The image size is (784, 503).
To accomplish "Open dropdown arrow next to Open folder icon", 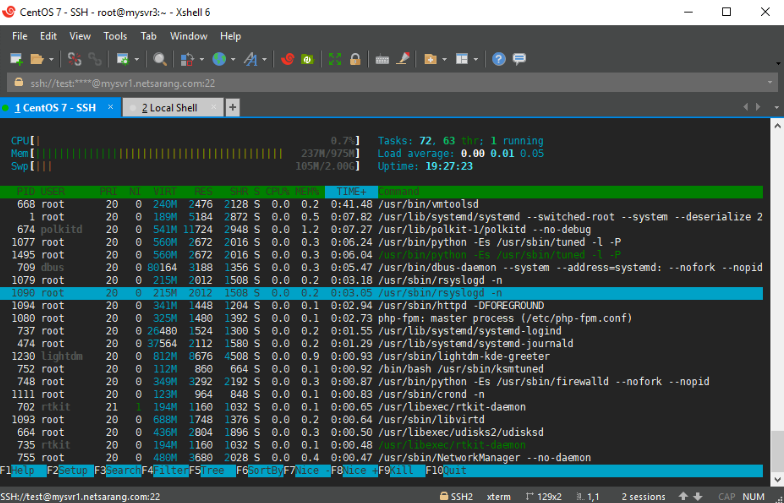I will [51, 60].
